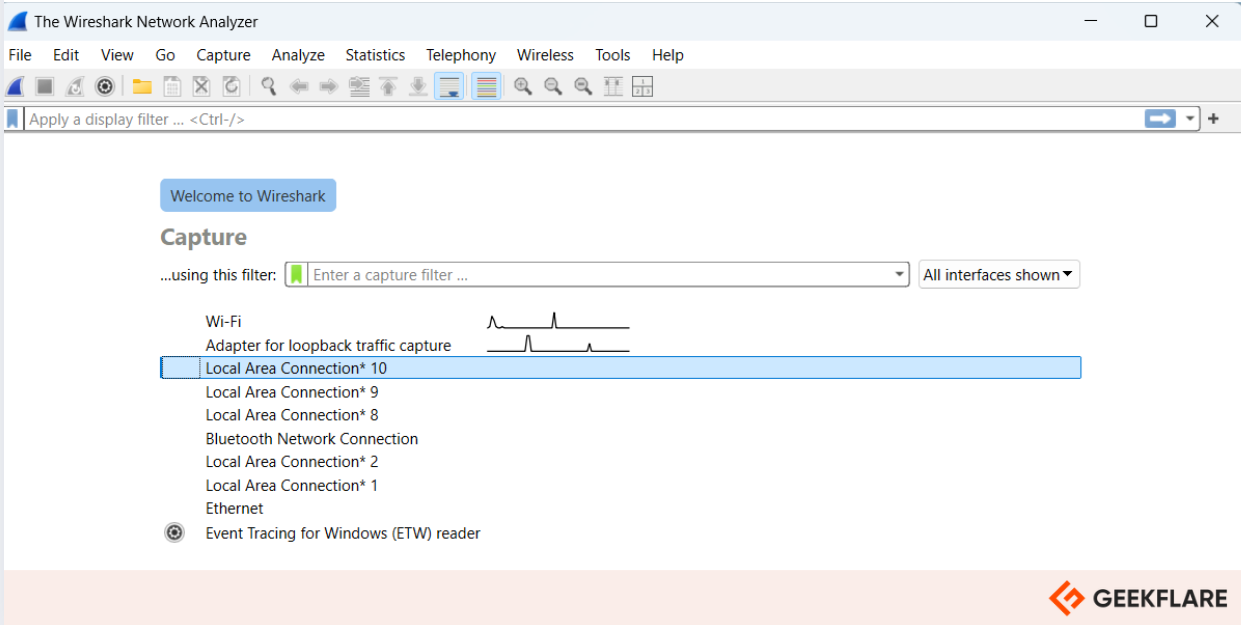Screen dimensions: 1241x625
Task: Open the display filter history dropdown
Action: [x=1189, y=118]
